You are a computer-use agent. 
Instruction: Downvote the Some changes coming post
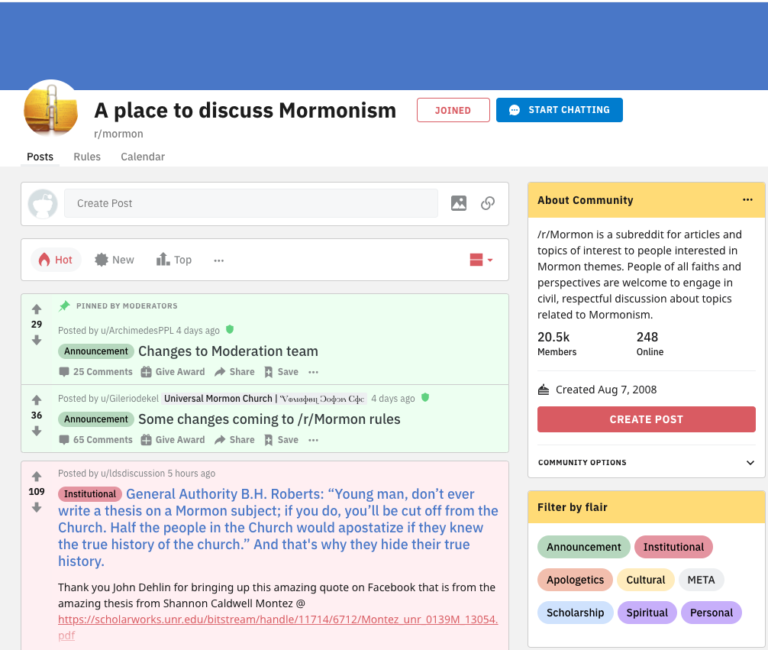(37, 431)
